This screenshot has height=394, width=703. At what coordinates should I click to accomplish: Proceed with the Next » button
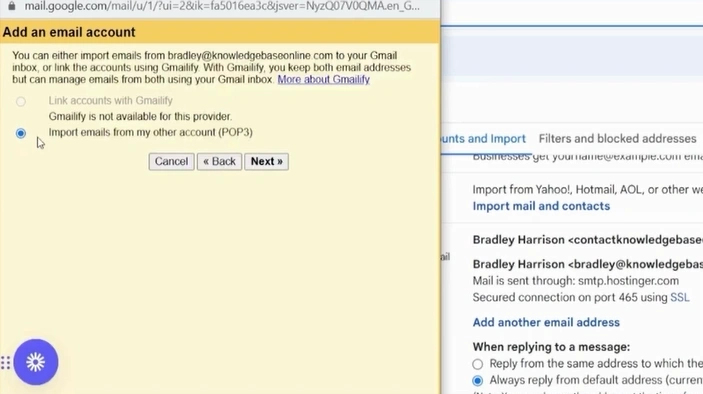click(266, 161)
